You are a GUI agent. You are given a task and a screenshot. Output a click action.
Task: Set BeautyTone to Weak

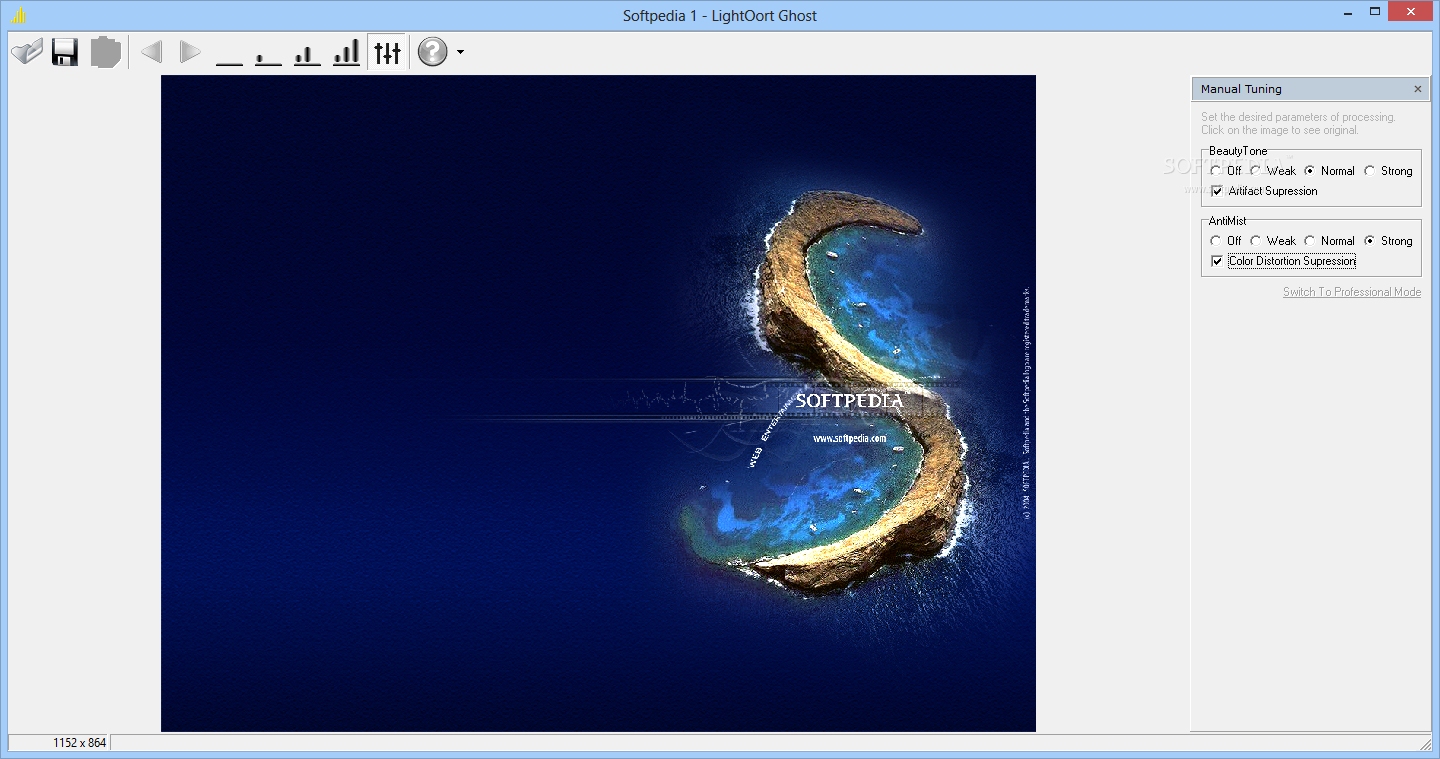pos(1272,171)
